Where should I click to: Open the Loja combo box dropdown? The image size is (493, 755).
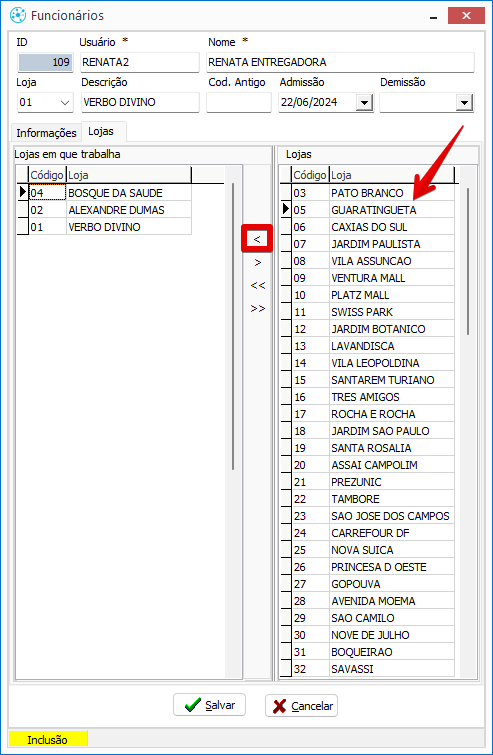[x=65, y=103]
